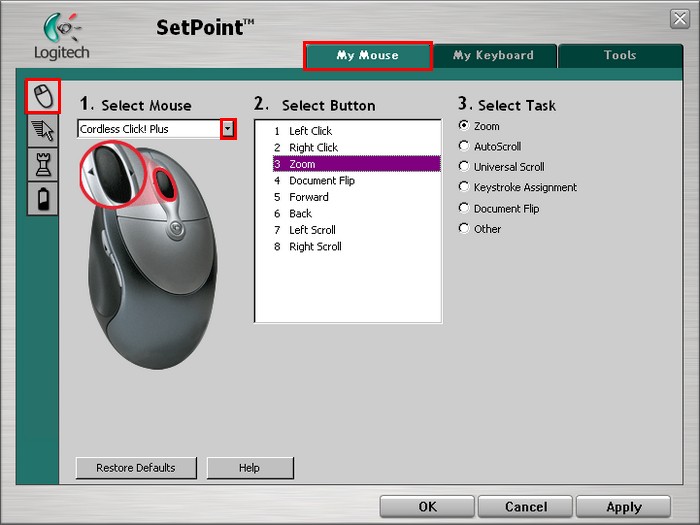
Task: Expand the Select Mouse dropdown arrow
Action: pos(228,129)
